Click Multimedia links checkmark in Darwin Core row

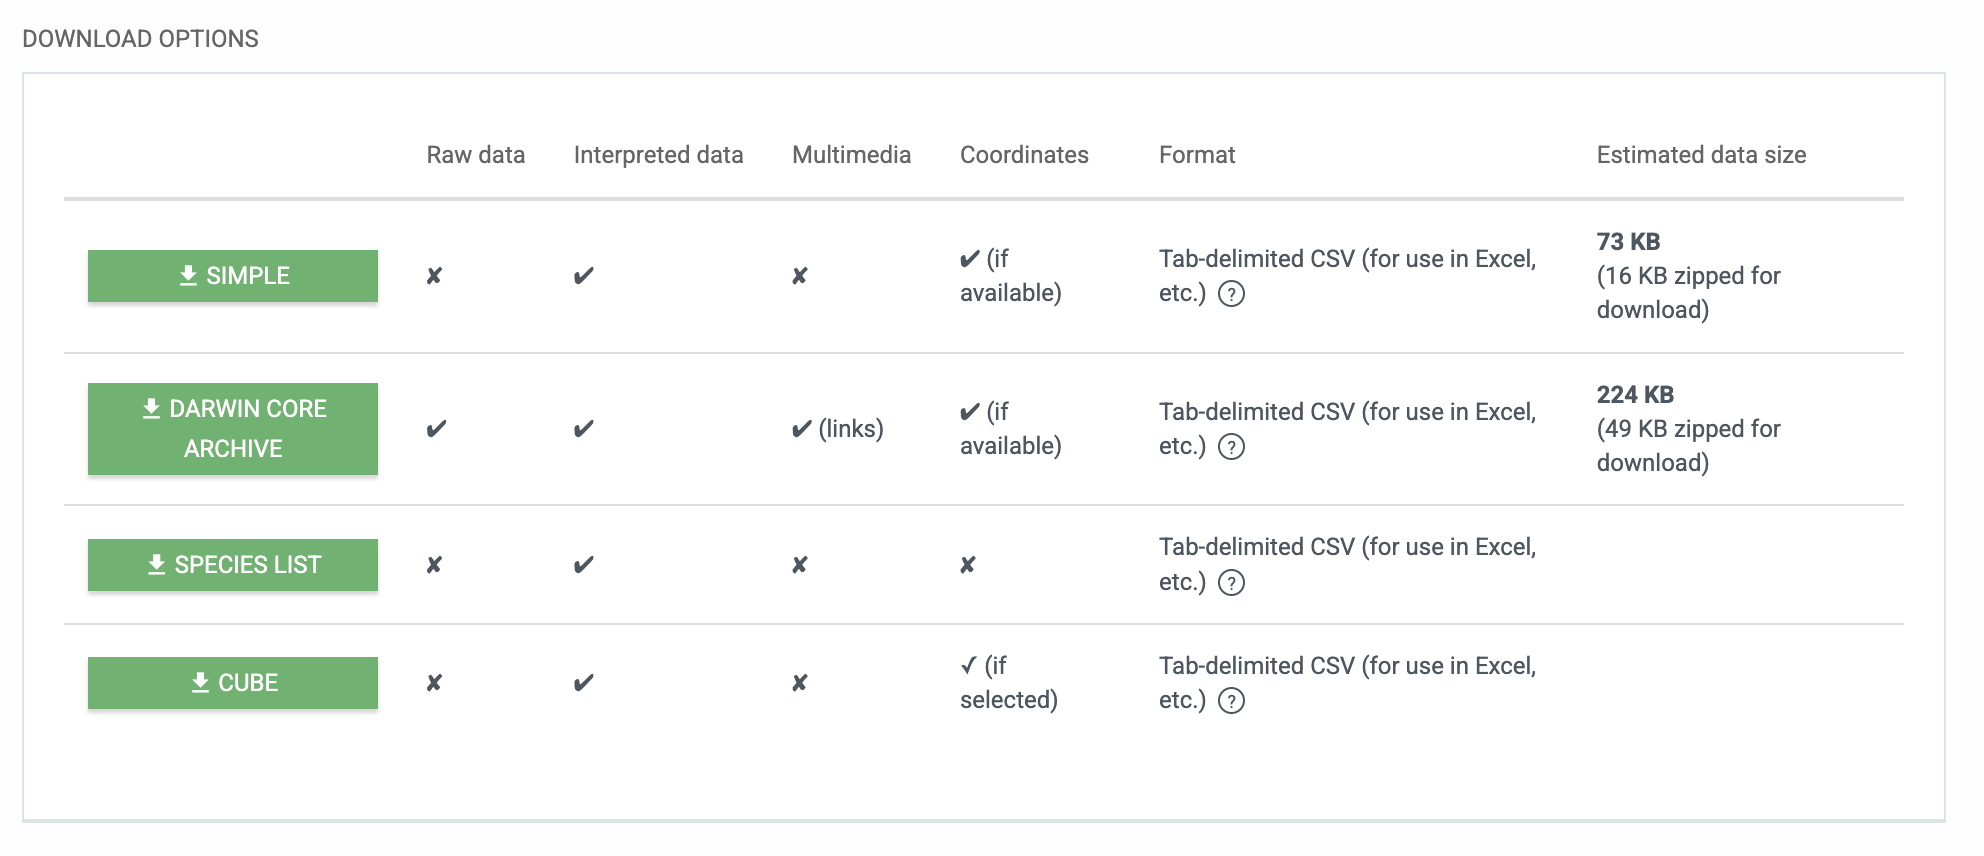click(x=802, y=429)
